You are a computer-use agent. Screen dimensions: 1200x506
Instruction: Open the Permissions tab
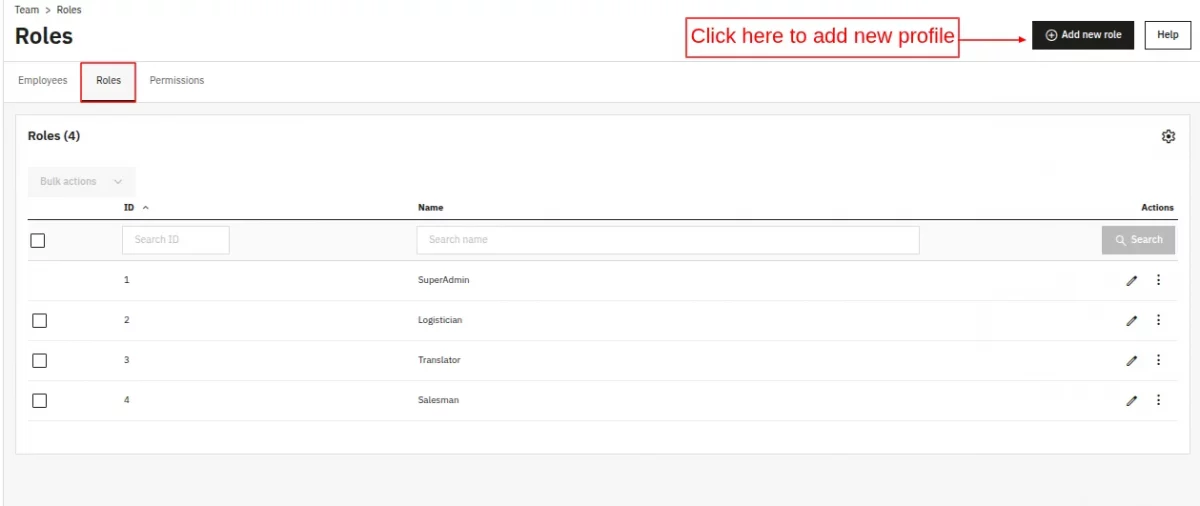tap(177, 80)
